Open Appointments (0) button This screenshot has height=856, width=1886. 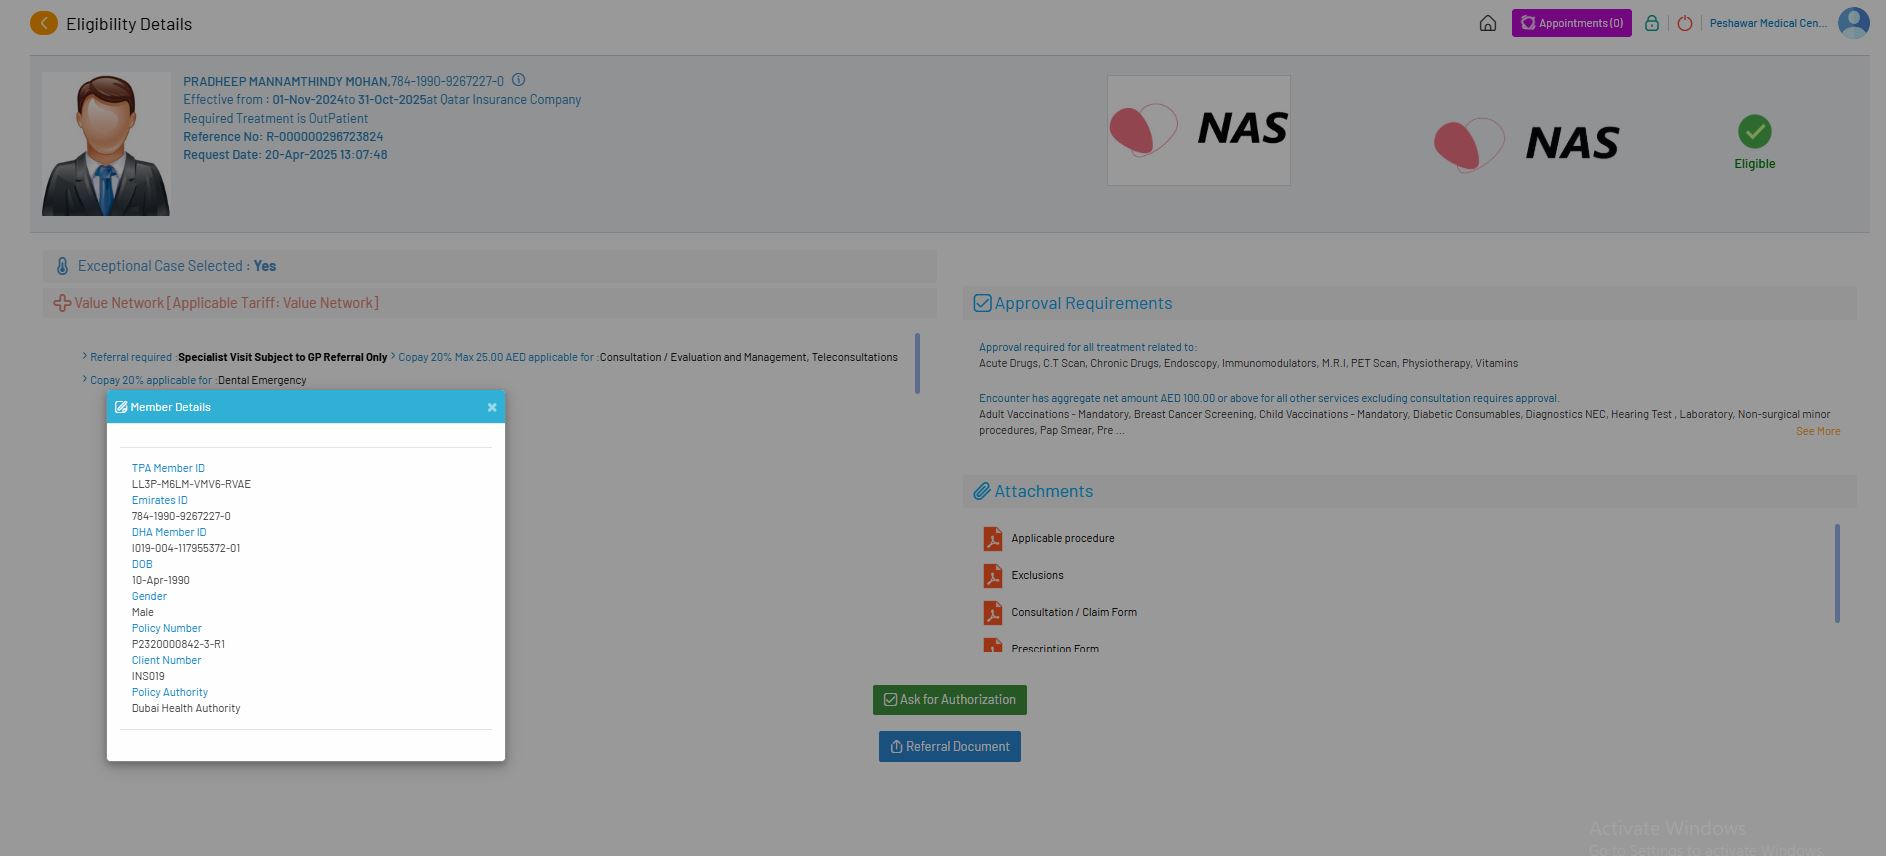coord(1571,23)
